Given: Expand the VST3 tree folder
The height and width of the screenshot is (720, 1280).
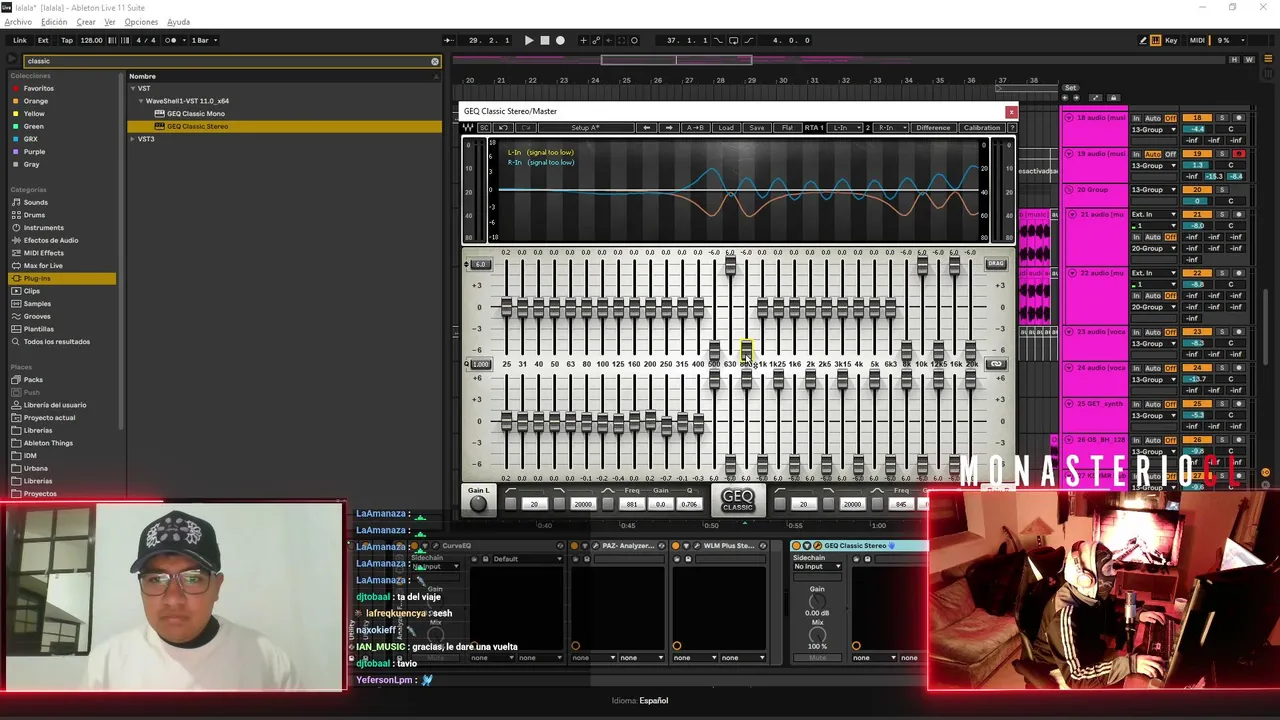Looking at the screenshot, I should (133, 139).
